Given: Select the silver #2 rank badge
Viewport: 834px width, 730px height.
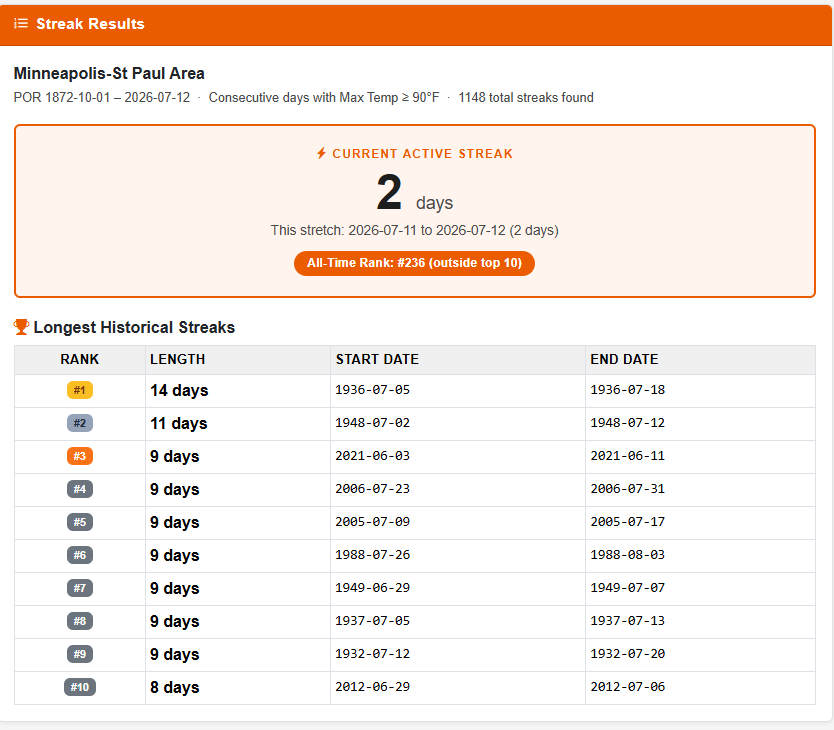Looking at the screenshot, I should pos(80,423).
